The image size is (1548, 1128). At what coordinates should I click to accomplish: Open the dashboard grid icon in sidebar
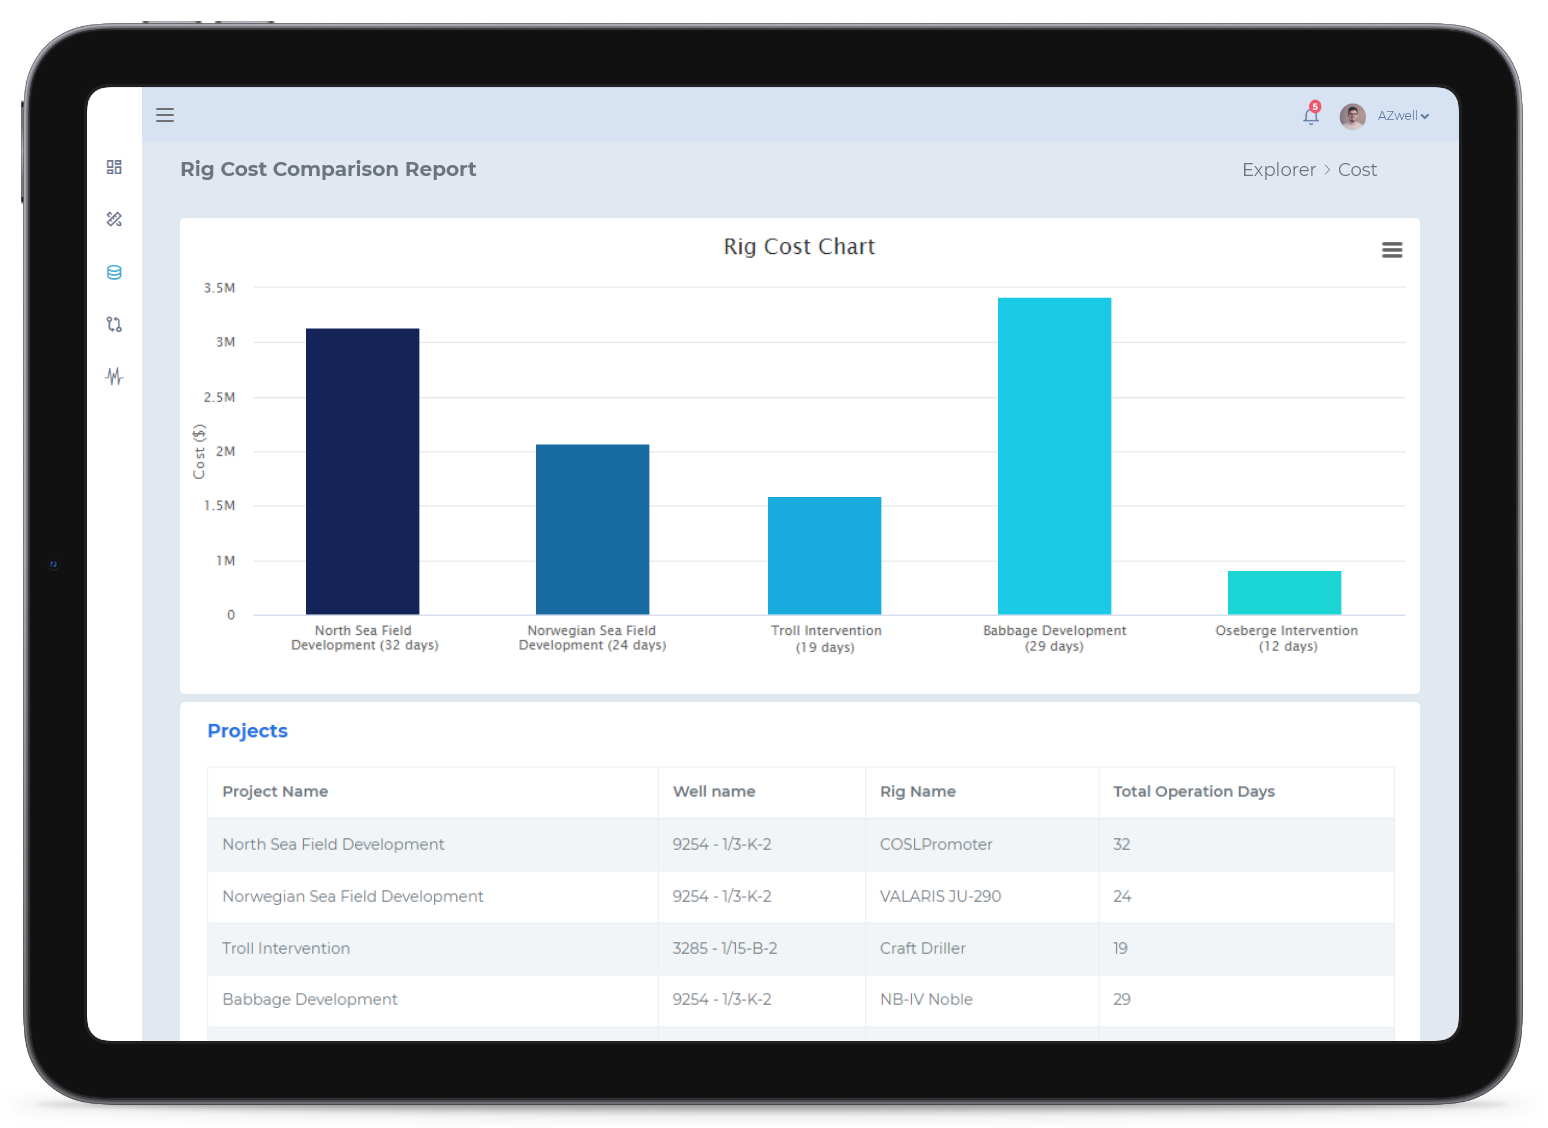[x=114, y=167]
